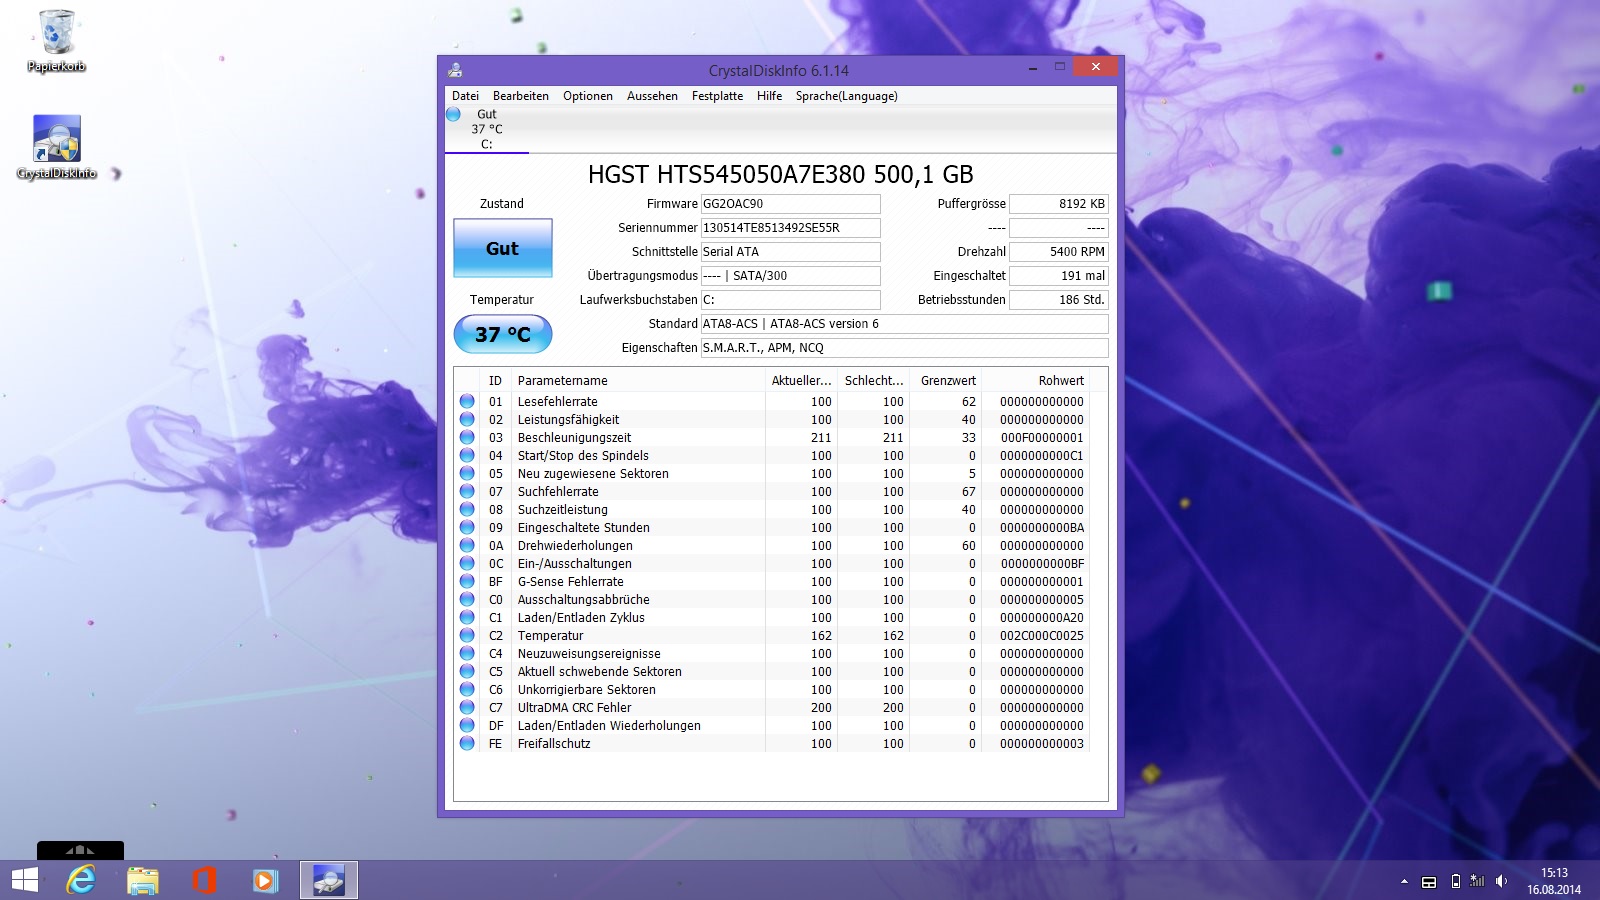
Task: Select the C: disk tab showing Gut 37 °C
Action: [487, 129]
